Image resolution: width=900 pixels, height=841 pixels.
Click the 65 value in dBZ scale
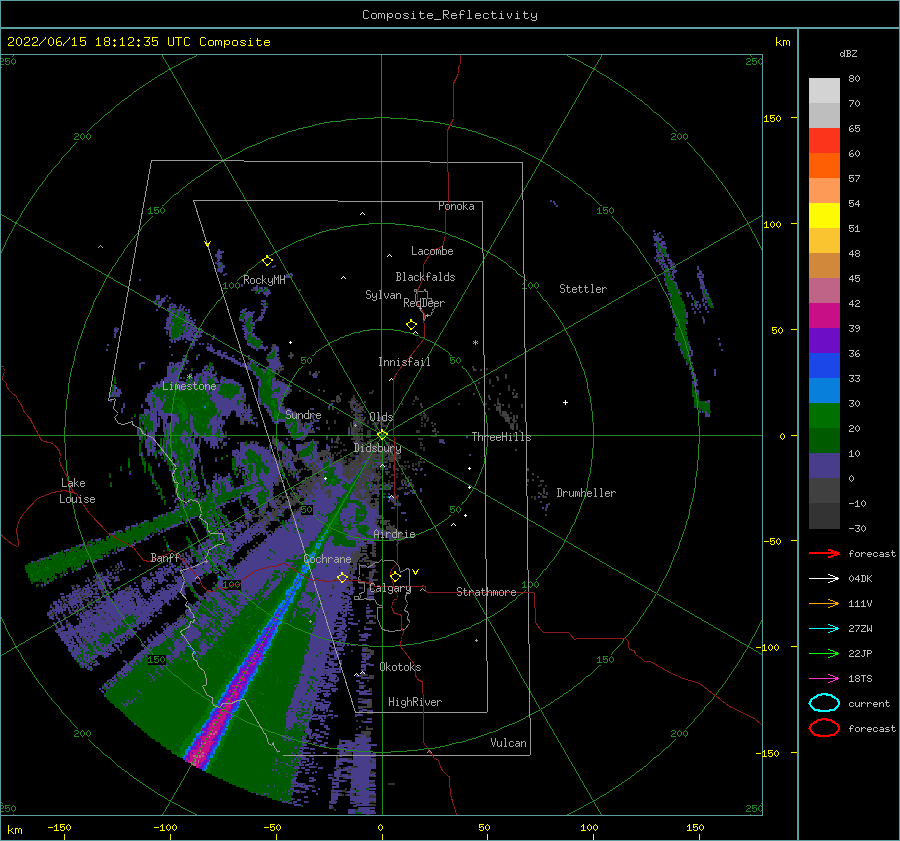coord(854,129)
